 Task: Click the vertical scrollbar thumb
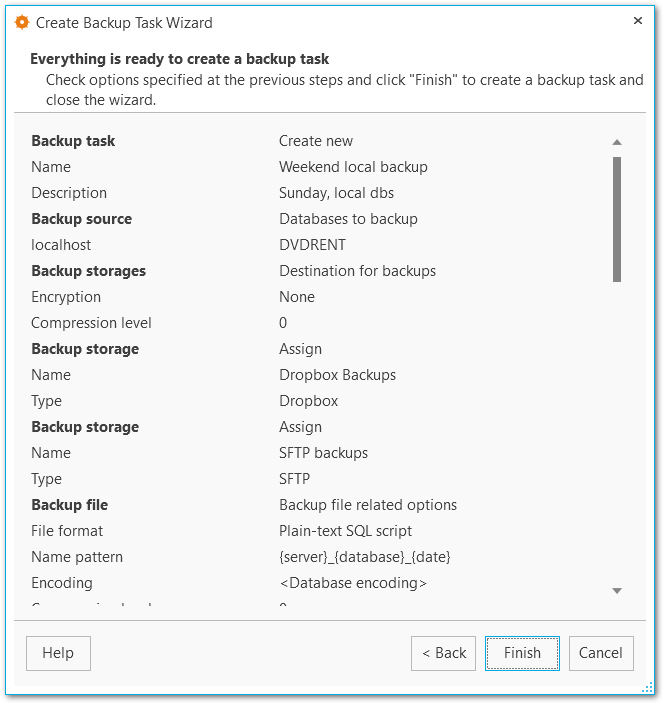click(x=617, y=217)
